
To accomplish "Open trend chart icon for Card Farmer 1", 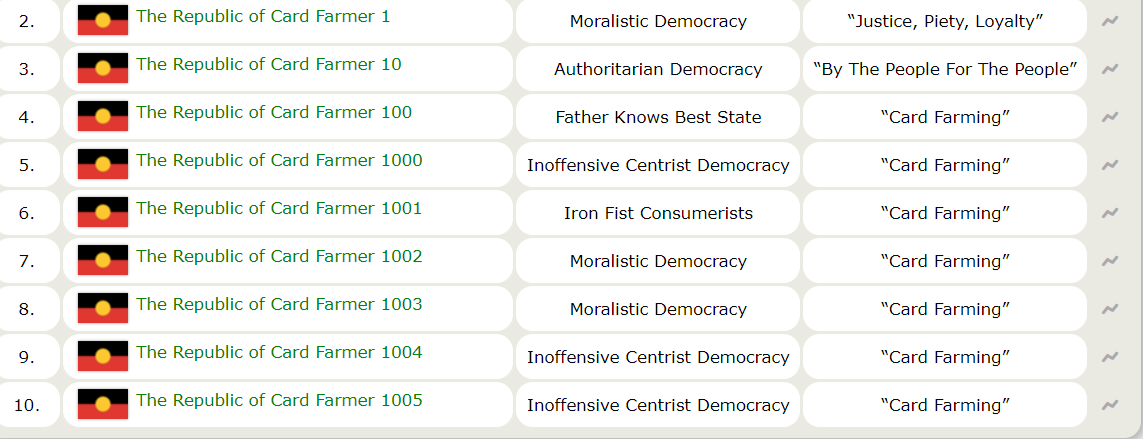I will [x=1110, y=21].
